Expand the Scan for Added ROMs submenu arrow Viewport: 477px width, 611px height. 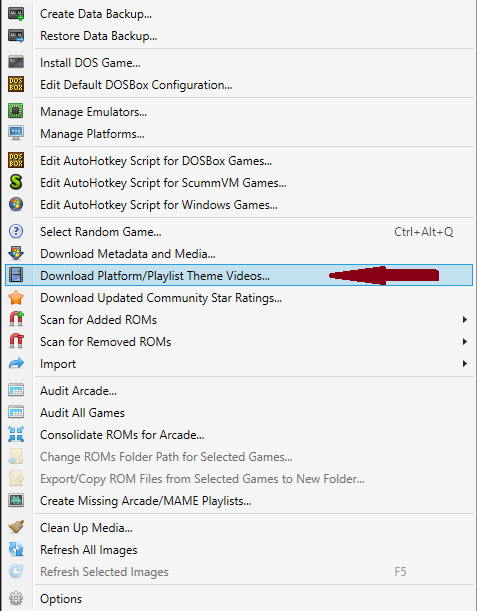pyautogui.click(x=464, y=320)
